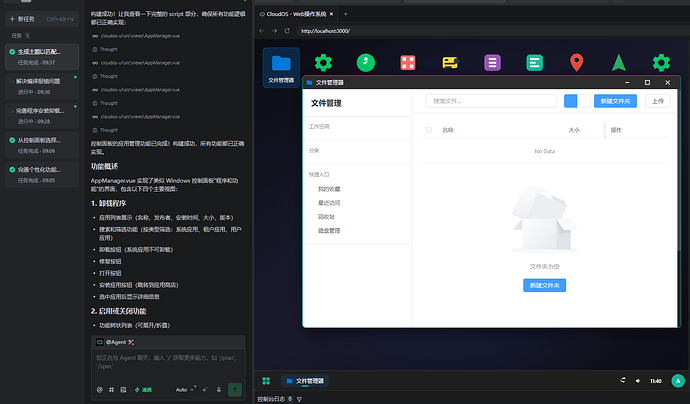Click the 操作 column header
Viewport: 690px width, 404px height.
(616, 130)
